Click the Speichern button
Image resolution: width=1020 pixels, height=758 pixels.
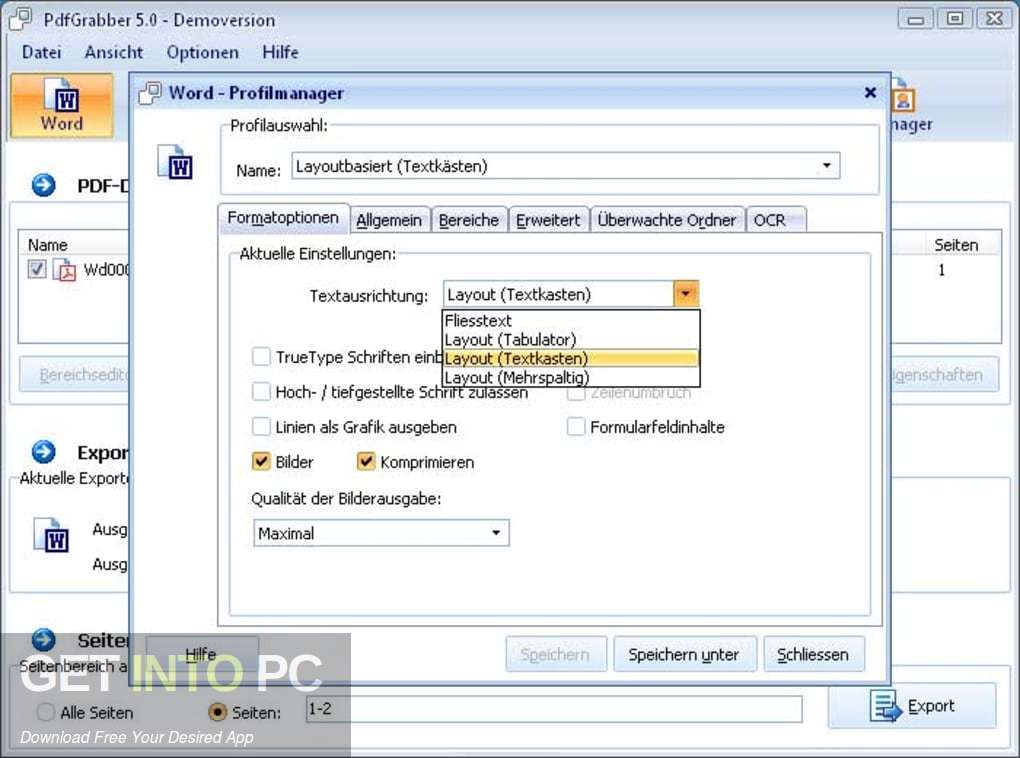pos(555,655)
